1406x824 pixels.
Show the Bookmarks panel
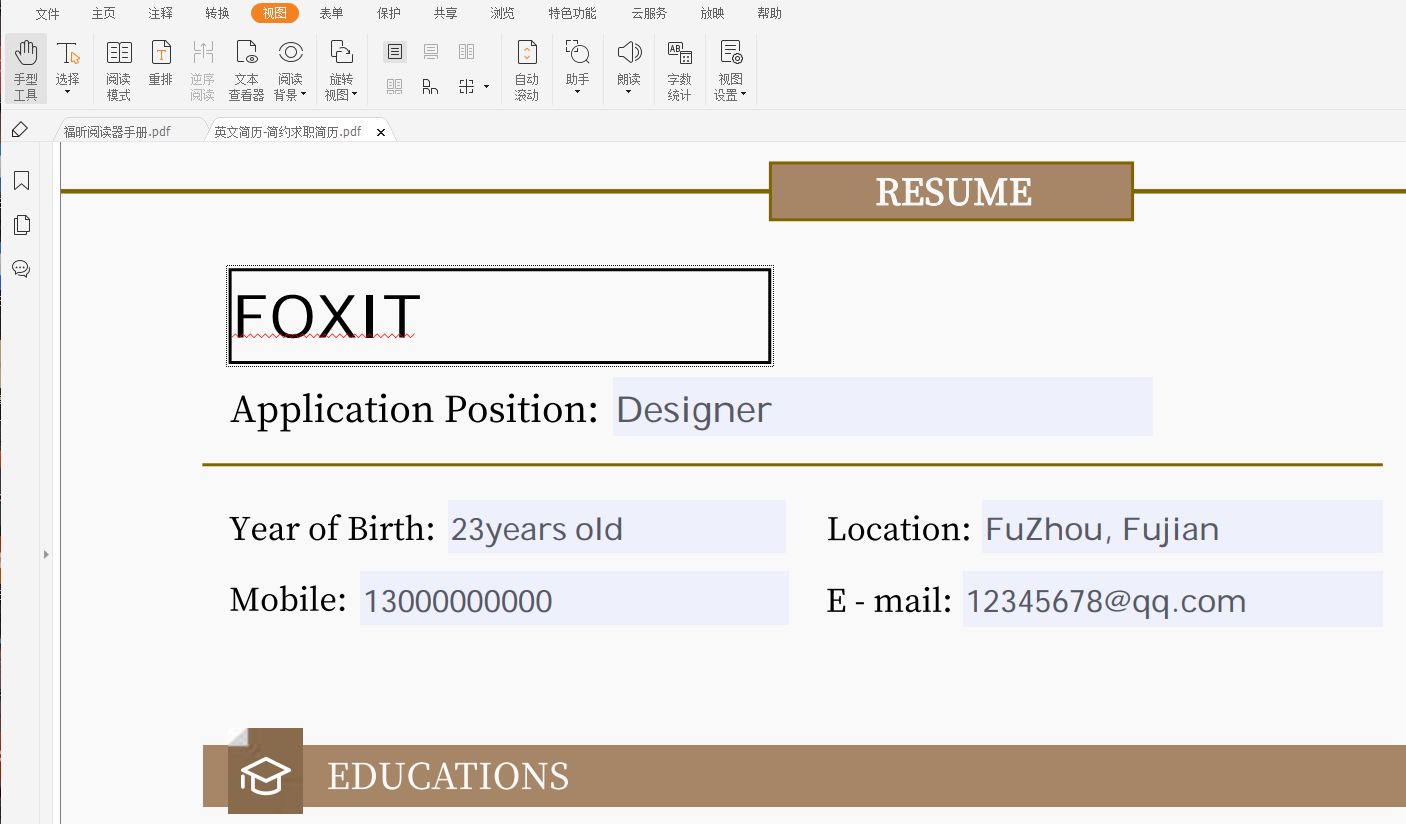21,181
